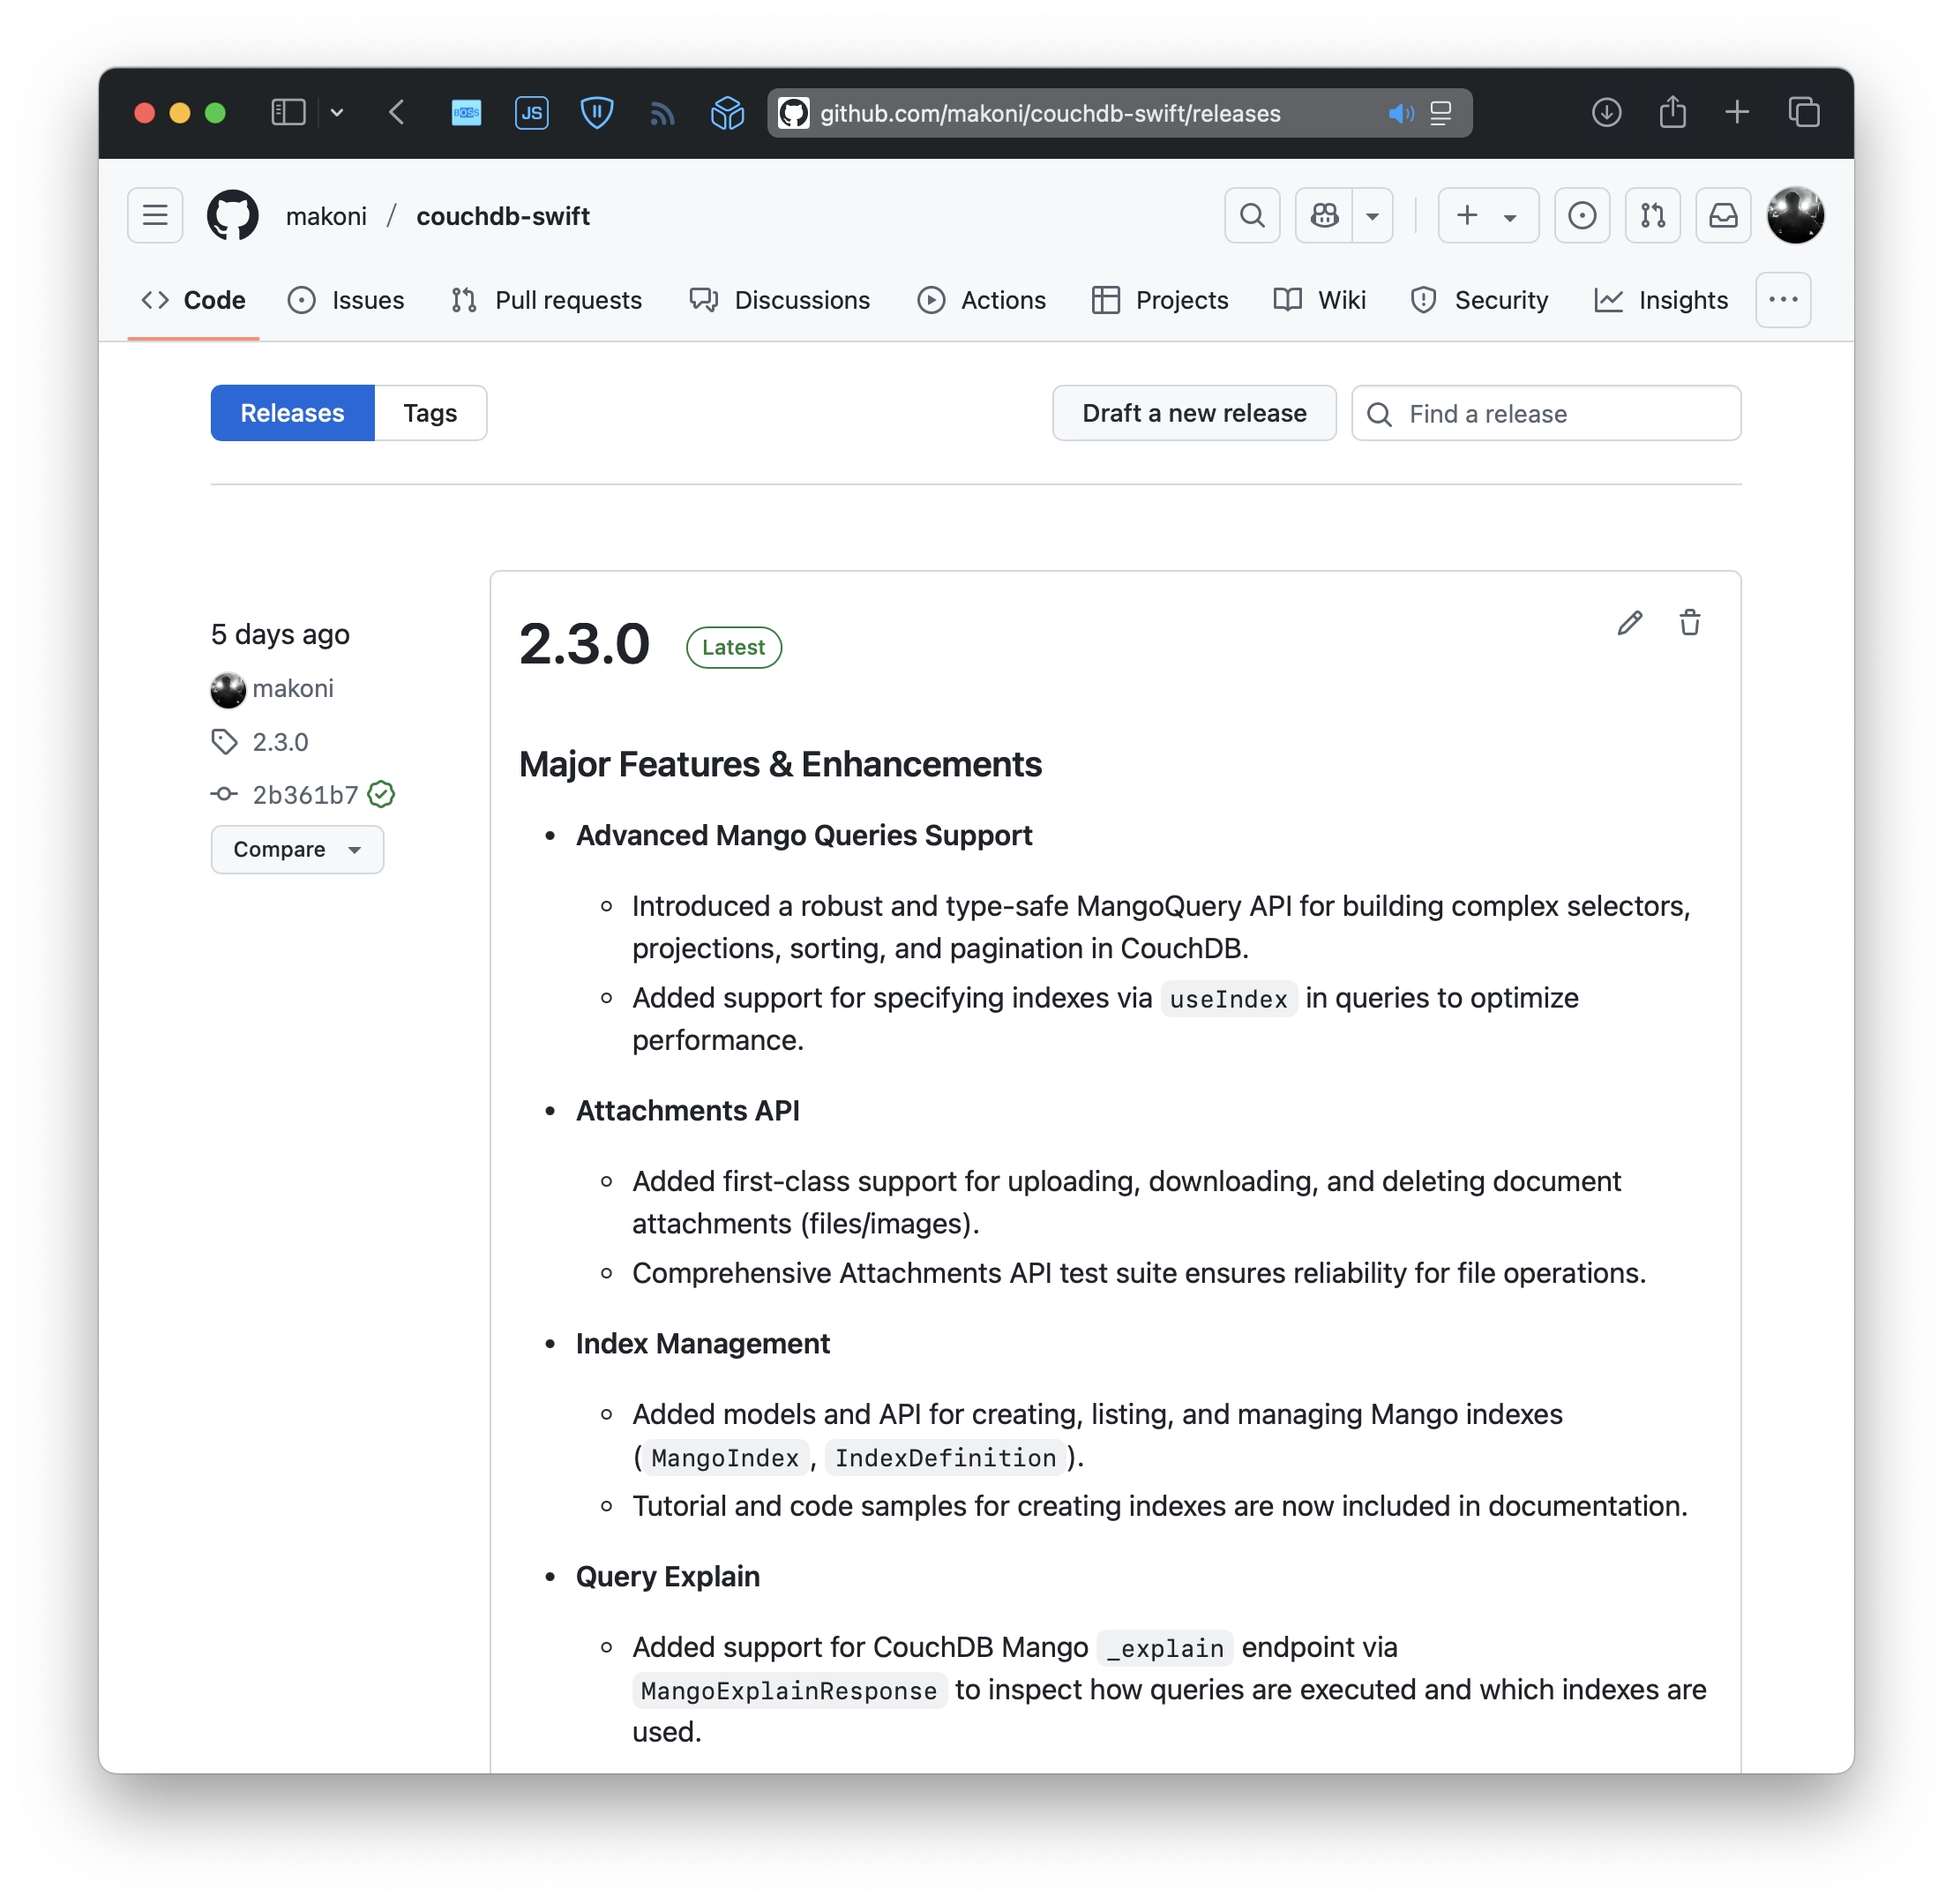Open the Discussions tab

(780, 300)
